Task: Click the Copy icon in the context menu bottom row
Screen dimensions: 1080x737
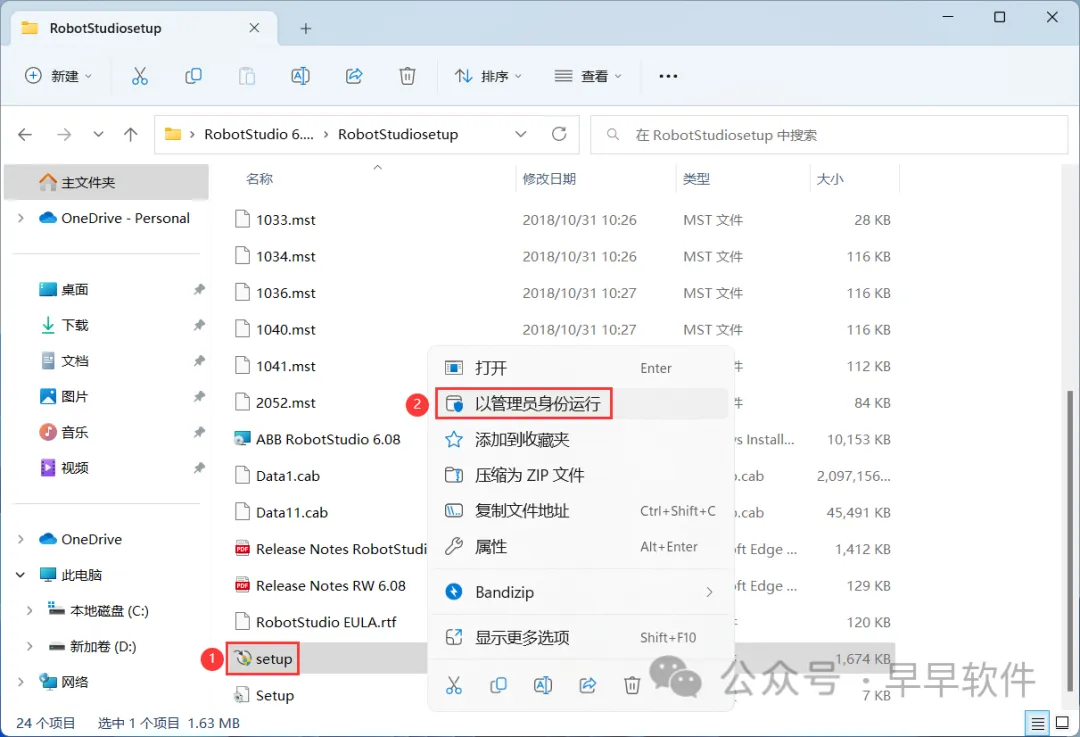Action: [x=498, y=685]
